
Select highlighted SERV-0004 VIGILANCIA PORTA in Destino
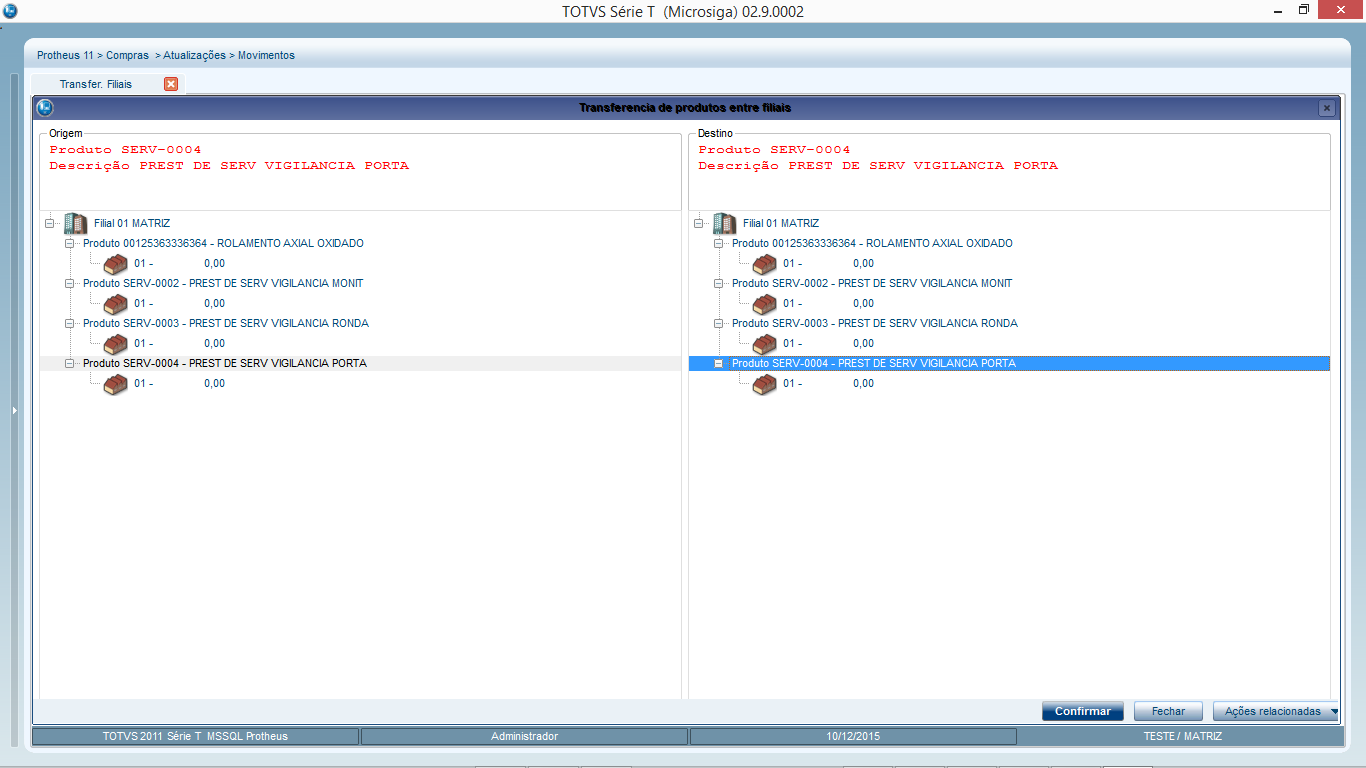(x=874, y=363)
